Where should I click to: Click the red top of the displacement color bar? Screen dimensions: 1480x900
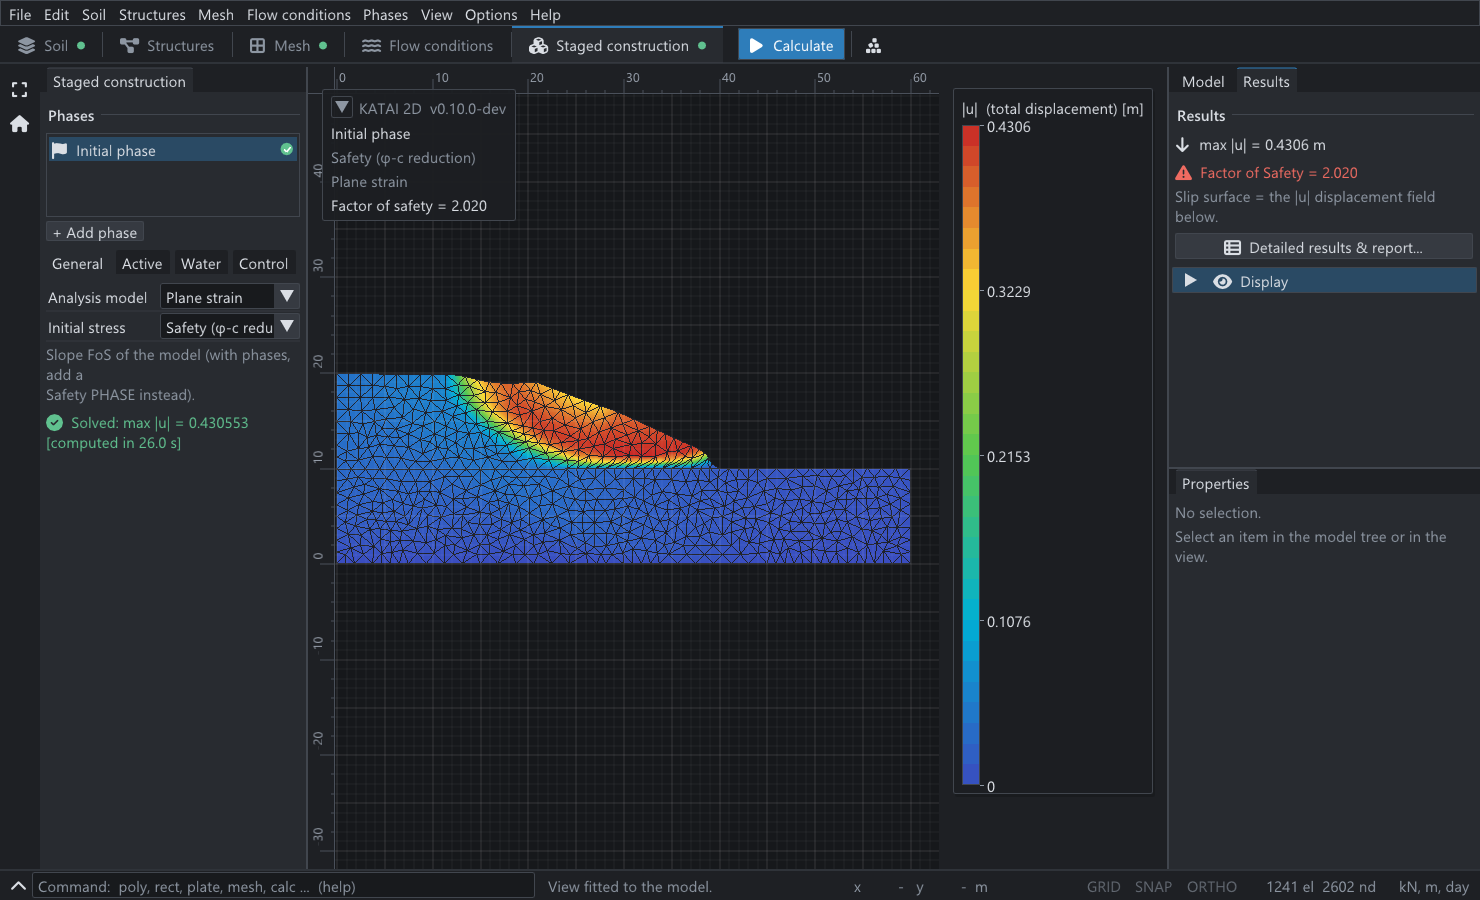click(x=971, y=135)
